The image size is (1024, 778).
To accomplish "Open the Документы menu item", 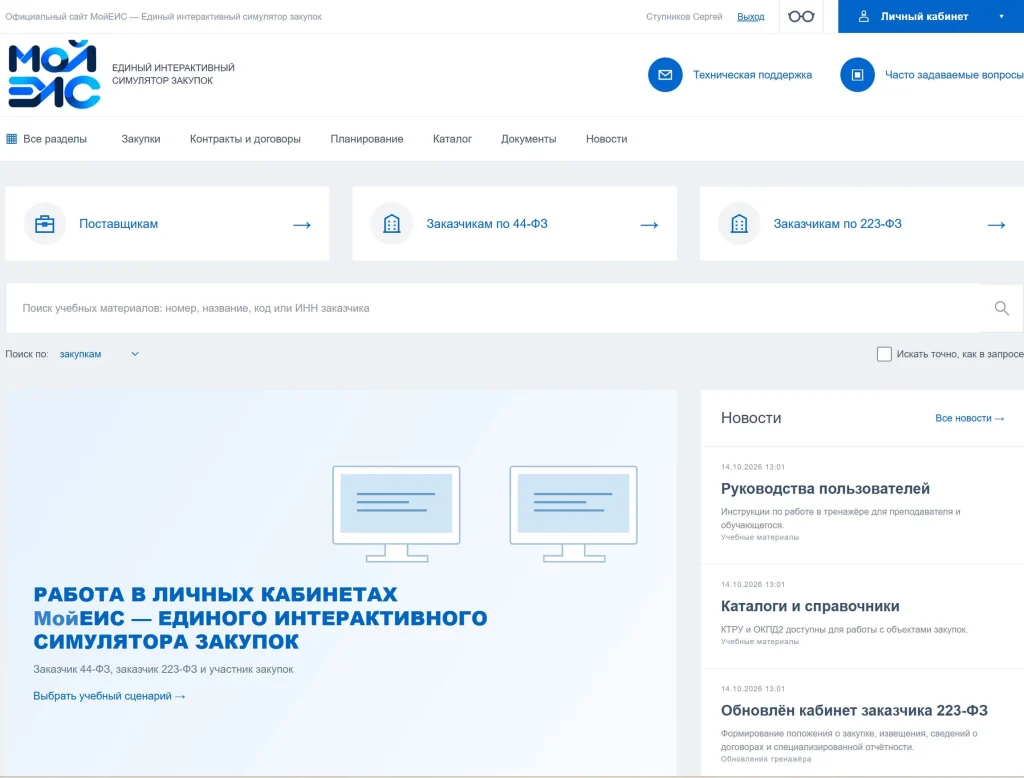I will pos(528,138).
